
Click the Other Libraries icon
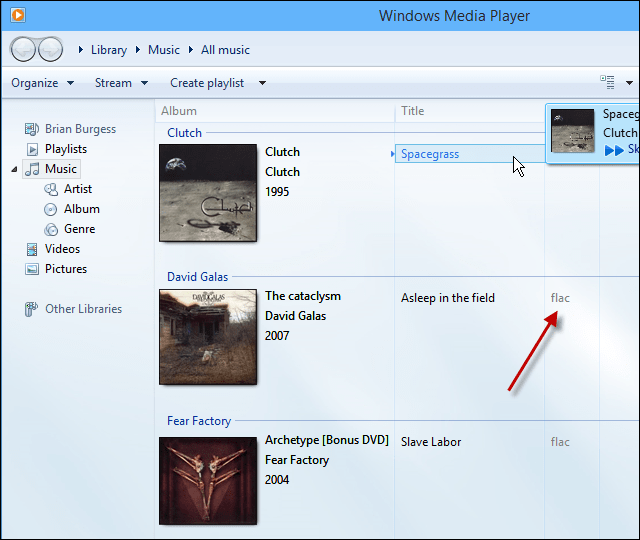click(31, 309)
